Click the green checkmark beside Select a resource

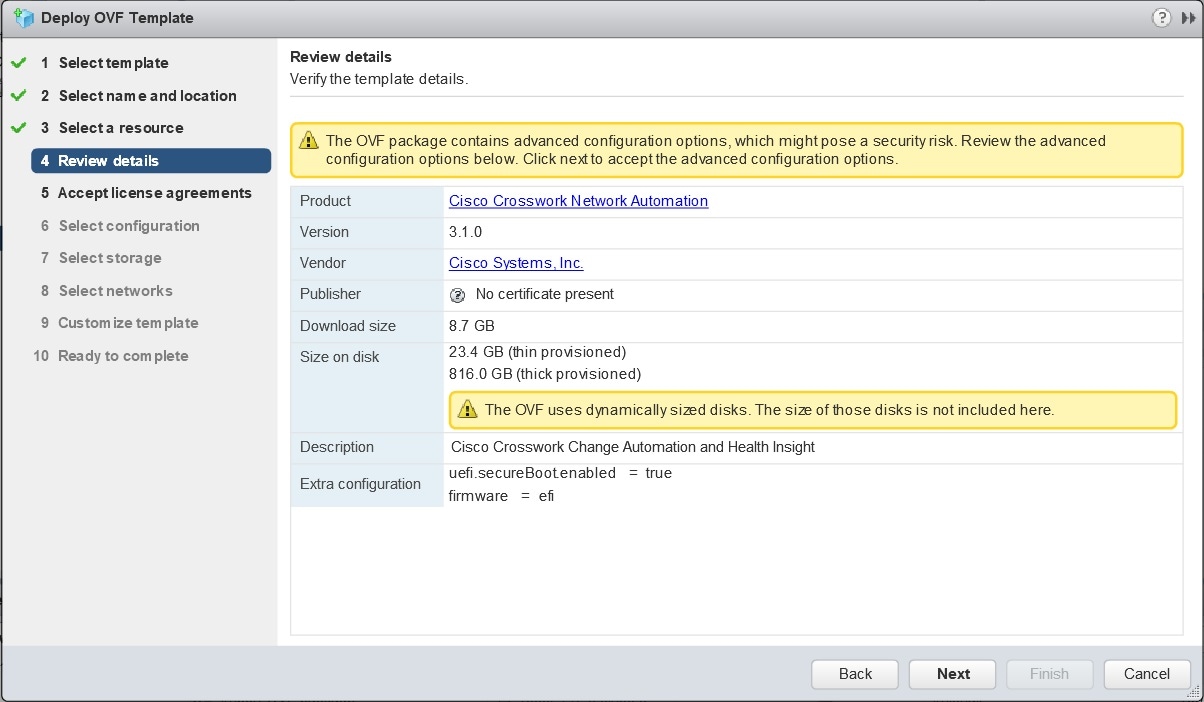point(18,128)
